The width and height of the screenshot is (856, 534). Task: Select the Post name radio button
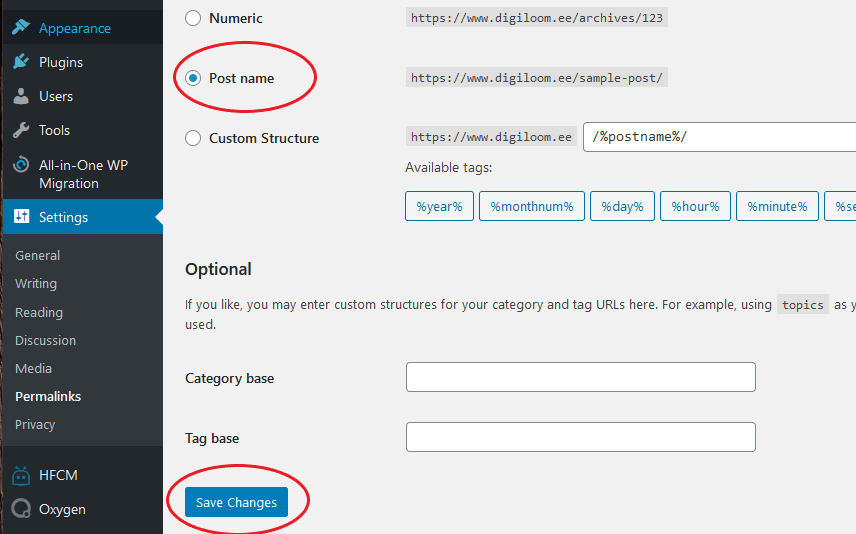(193, 78)
